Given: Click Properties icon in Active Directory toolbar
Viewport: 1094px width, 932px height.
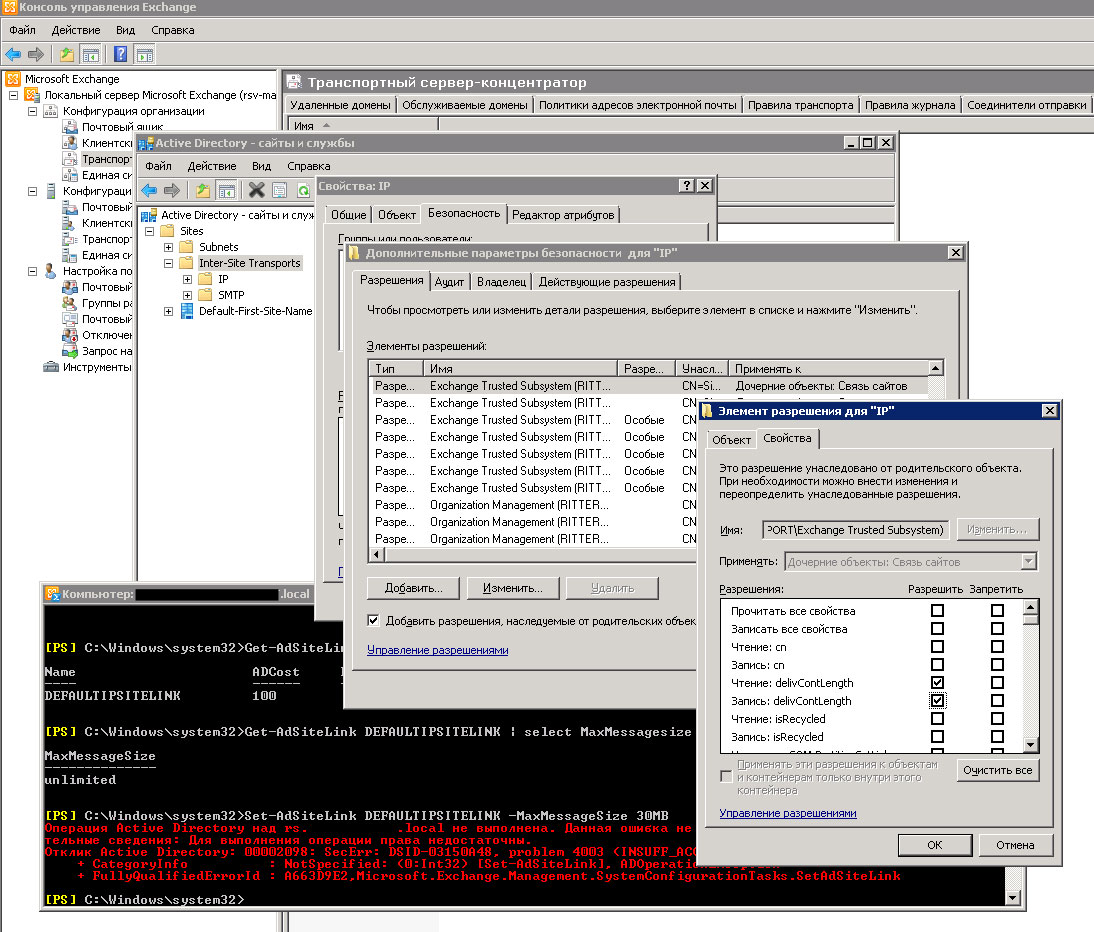Looking at the screenshot, I should point(280,190).
